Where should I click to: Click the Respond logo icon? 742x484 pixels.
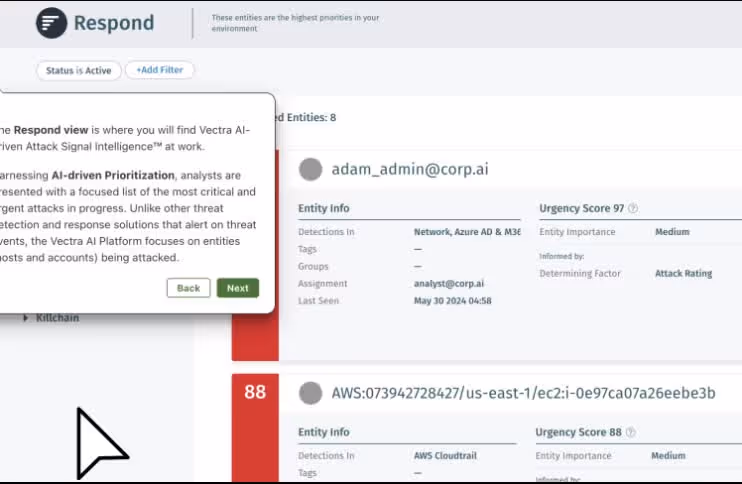point(51,23)
